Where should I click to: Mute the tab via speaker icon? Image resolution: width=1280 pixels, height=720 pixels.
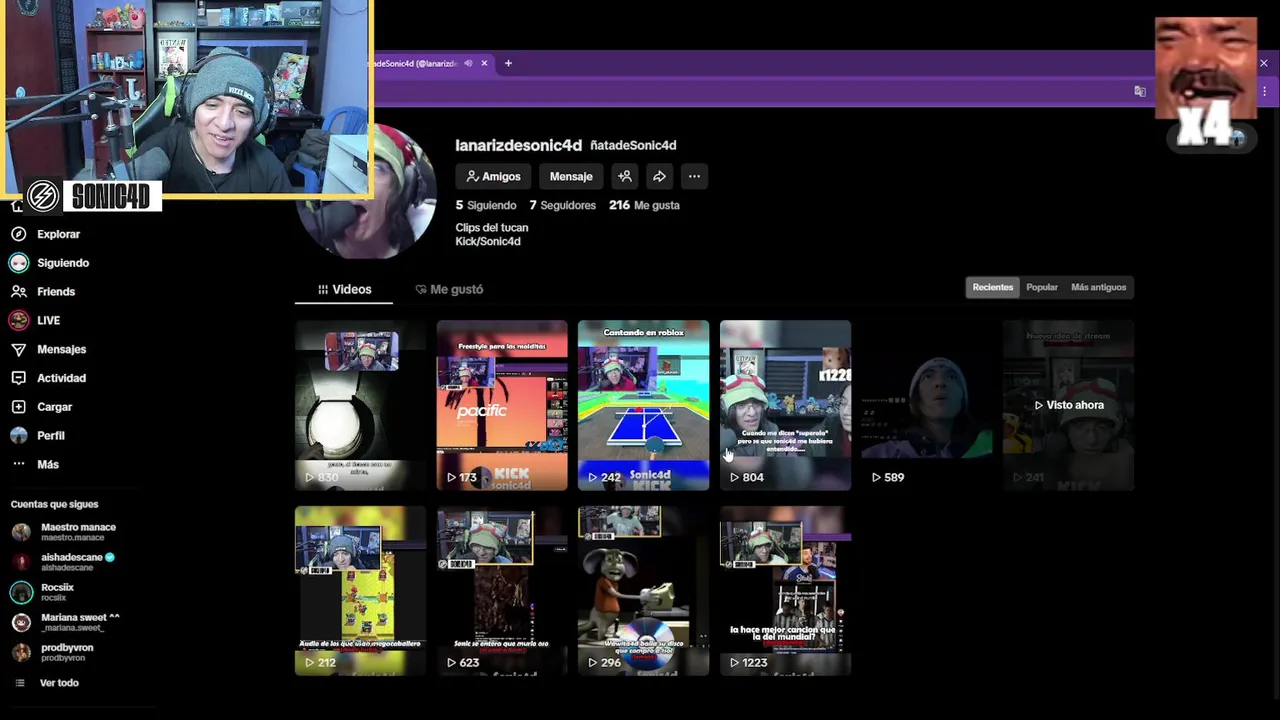pyautogui.click(x=467, y=63)
